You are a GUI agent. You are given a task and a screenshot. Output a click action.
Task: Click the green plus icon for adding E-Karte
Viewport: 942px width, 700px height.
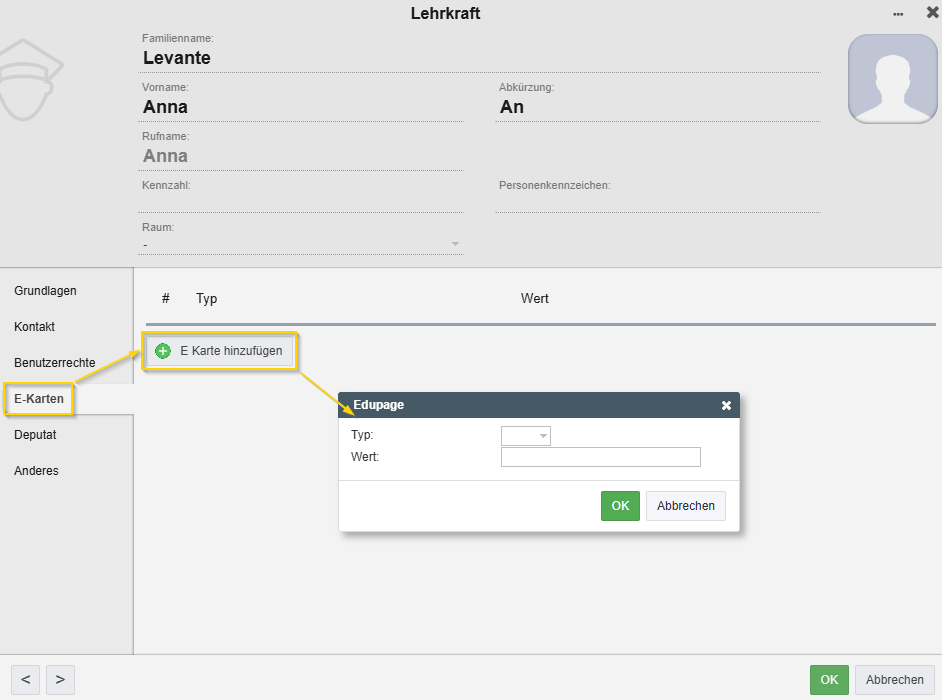tap(163, 351)
